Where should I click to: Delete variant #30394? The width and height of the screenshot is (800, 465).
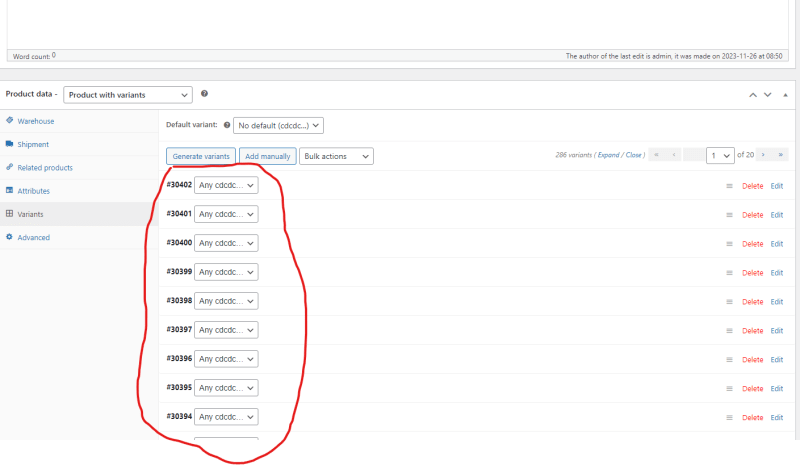point(753,418)
